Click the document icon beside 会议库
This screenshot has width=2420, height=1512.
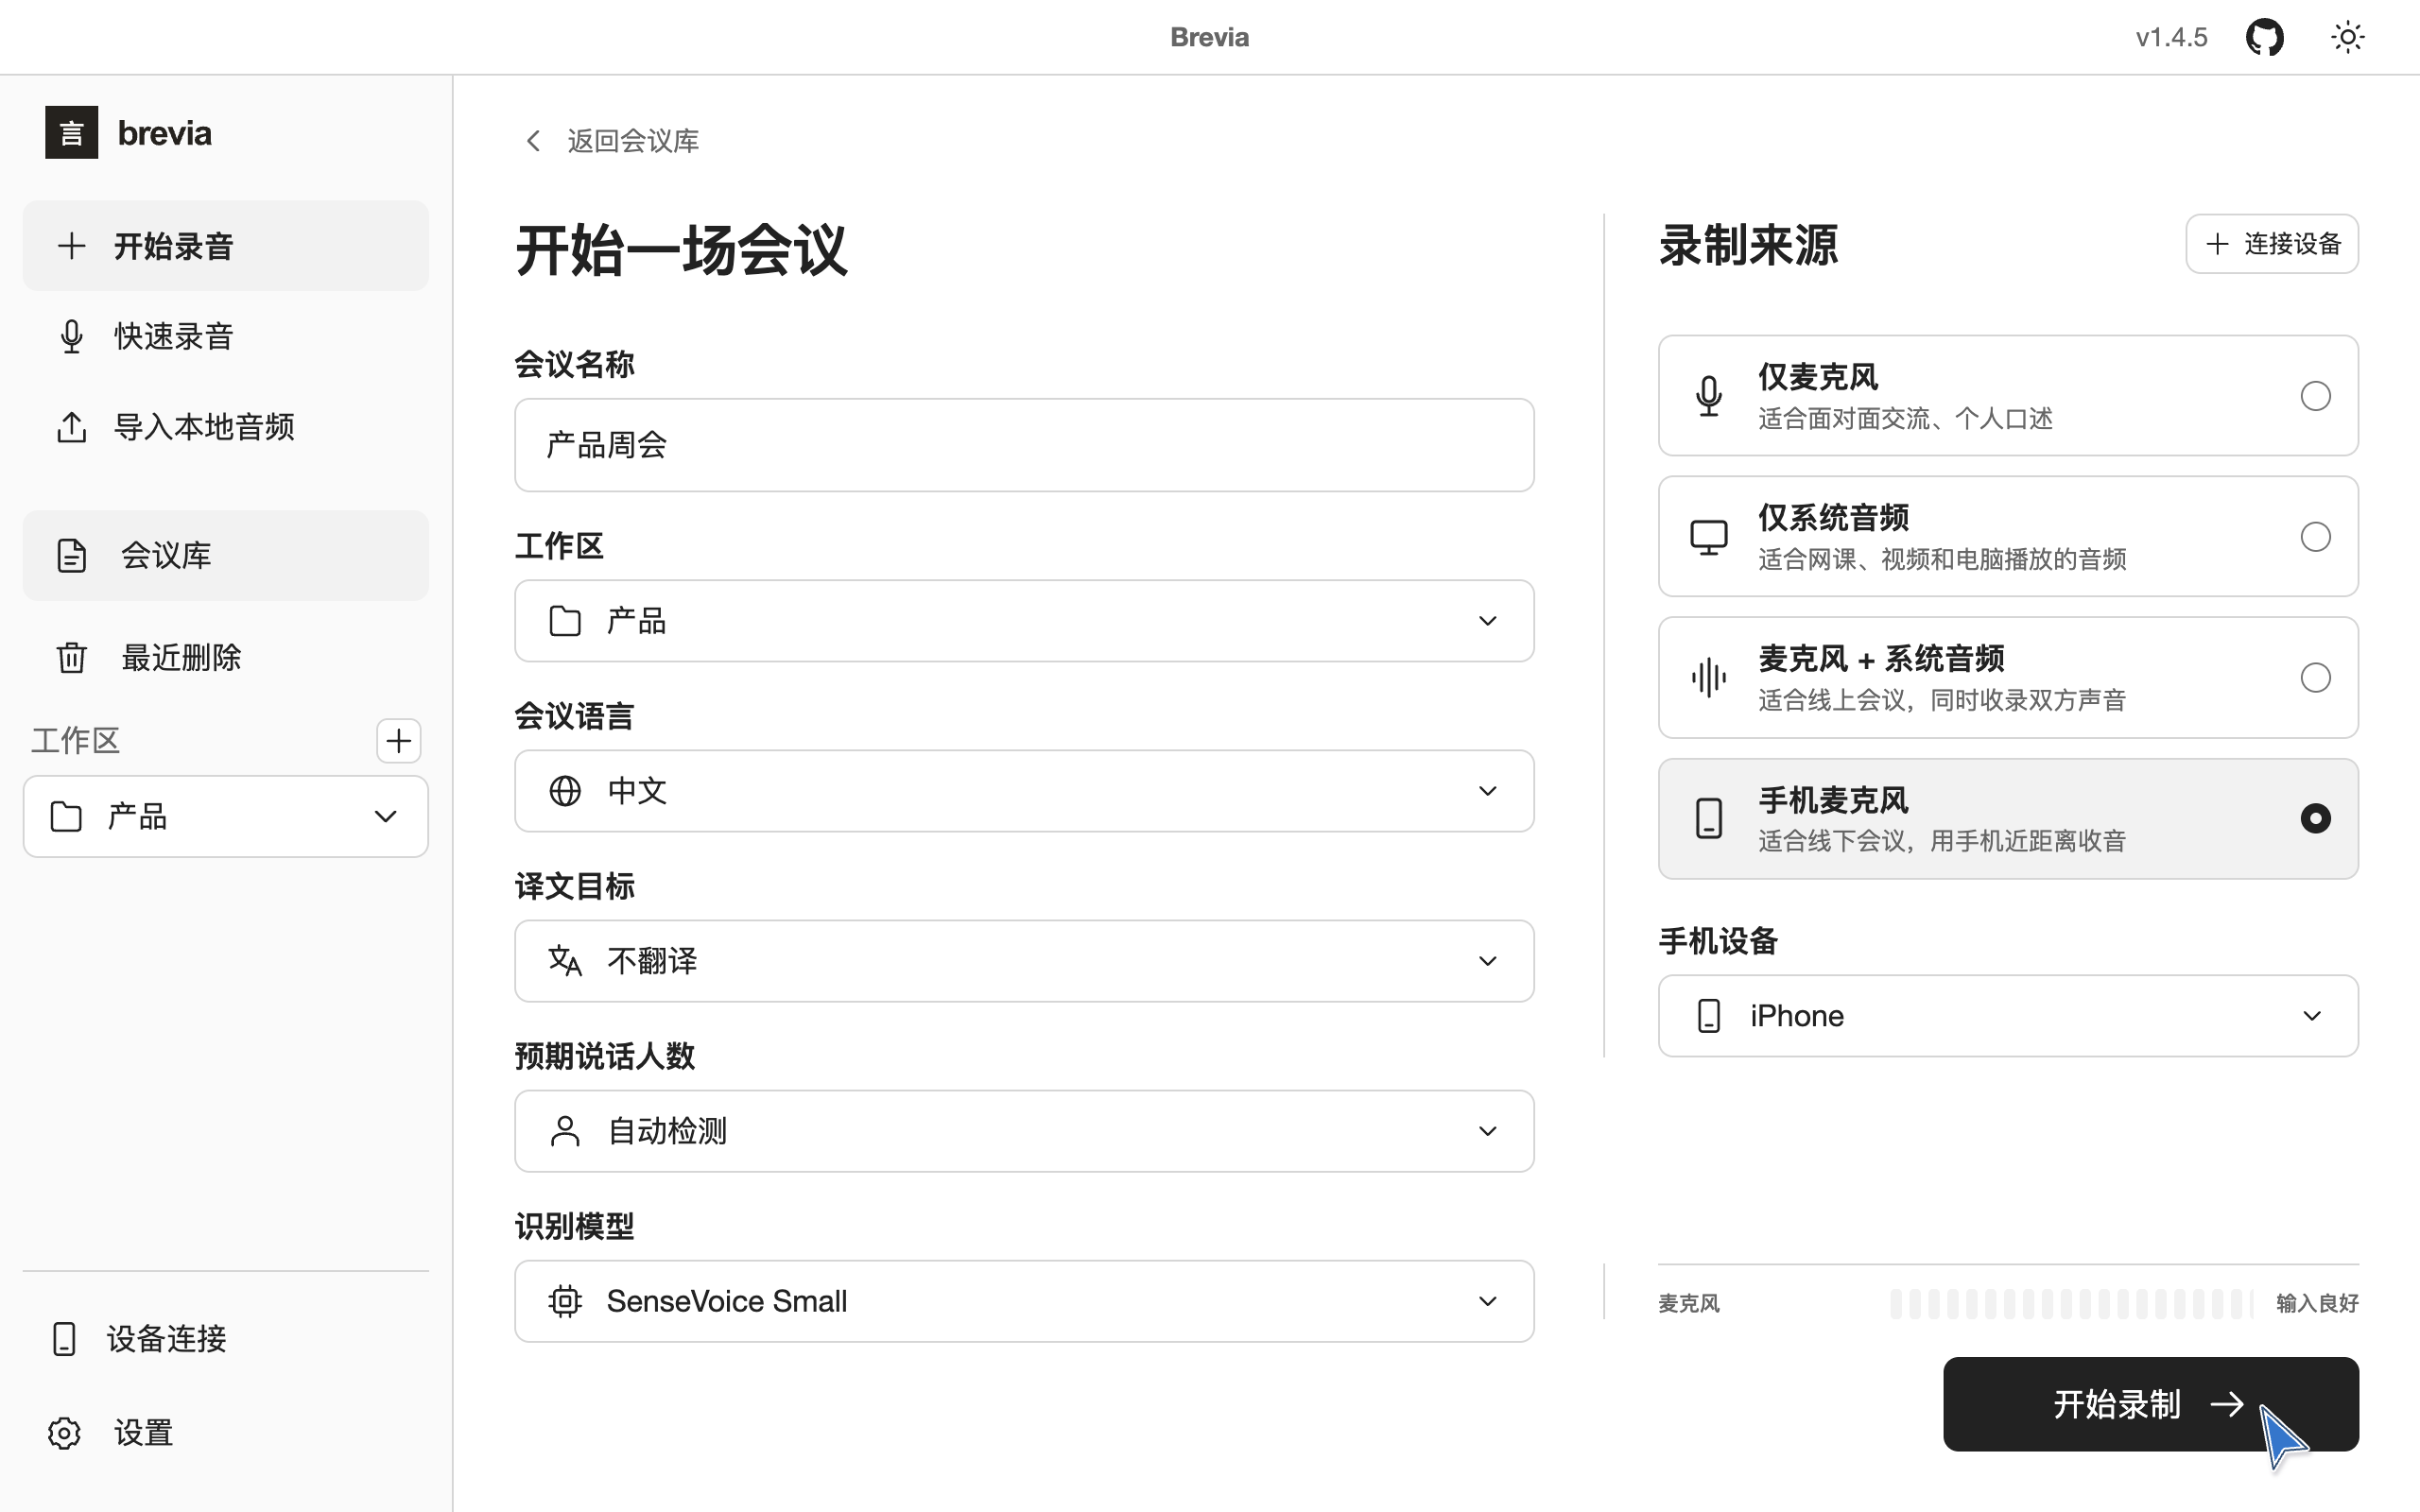point(71,555)
